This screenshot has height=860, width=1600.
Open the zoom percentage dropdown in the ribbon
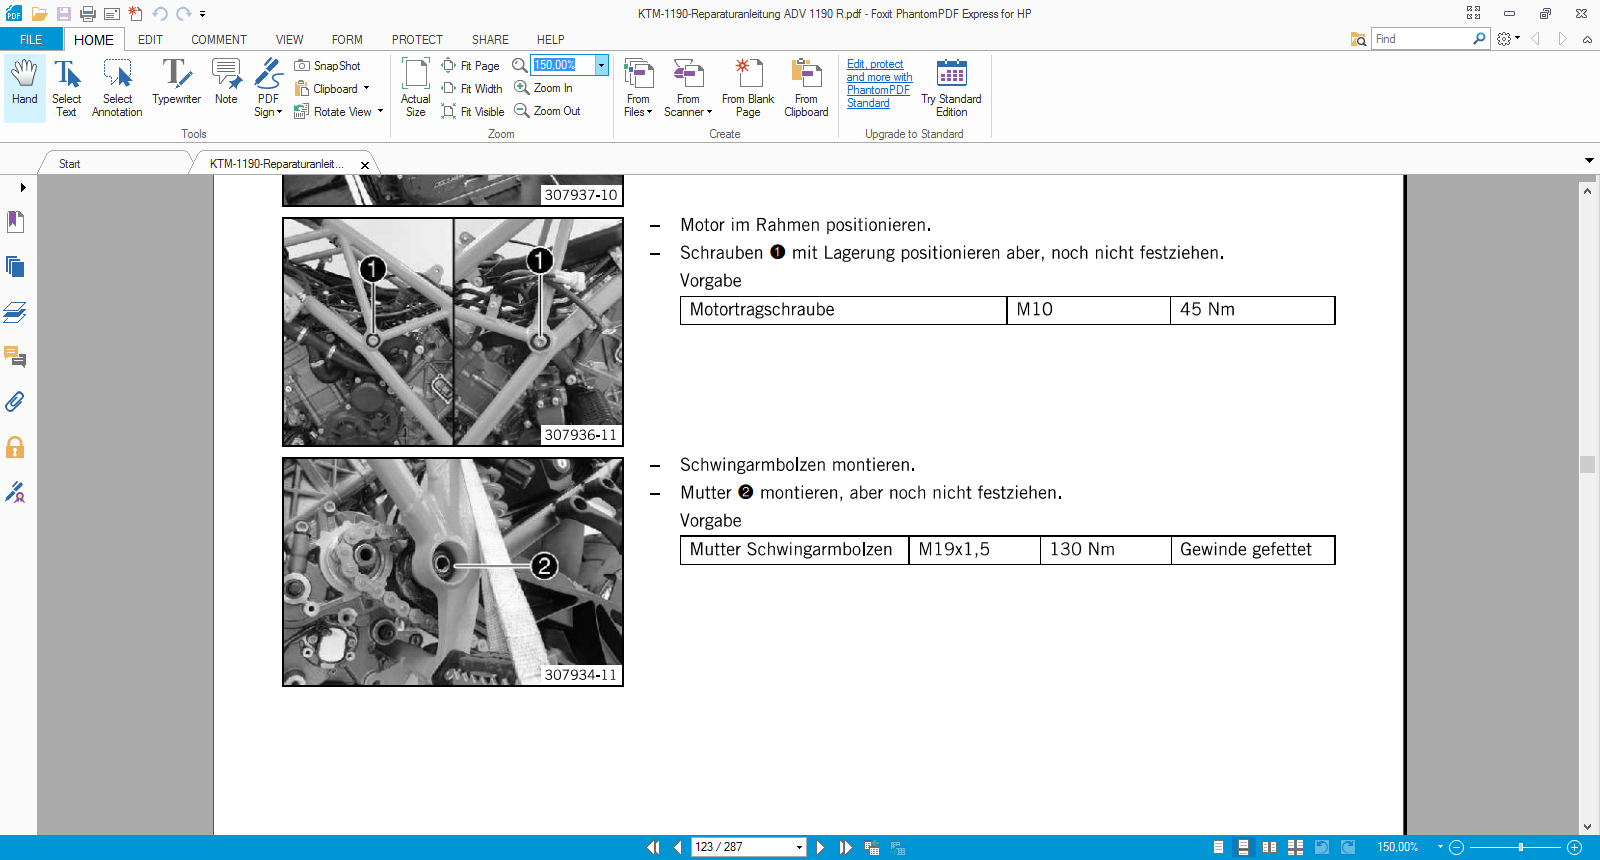601,65
